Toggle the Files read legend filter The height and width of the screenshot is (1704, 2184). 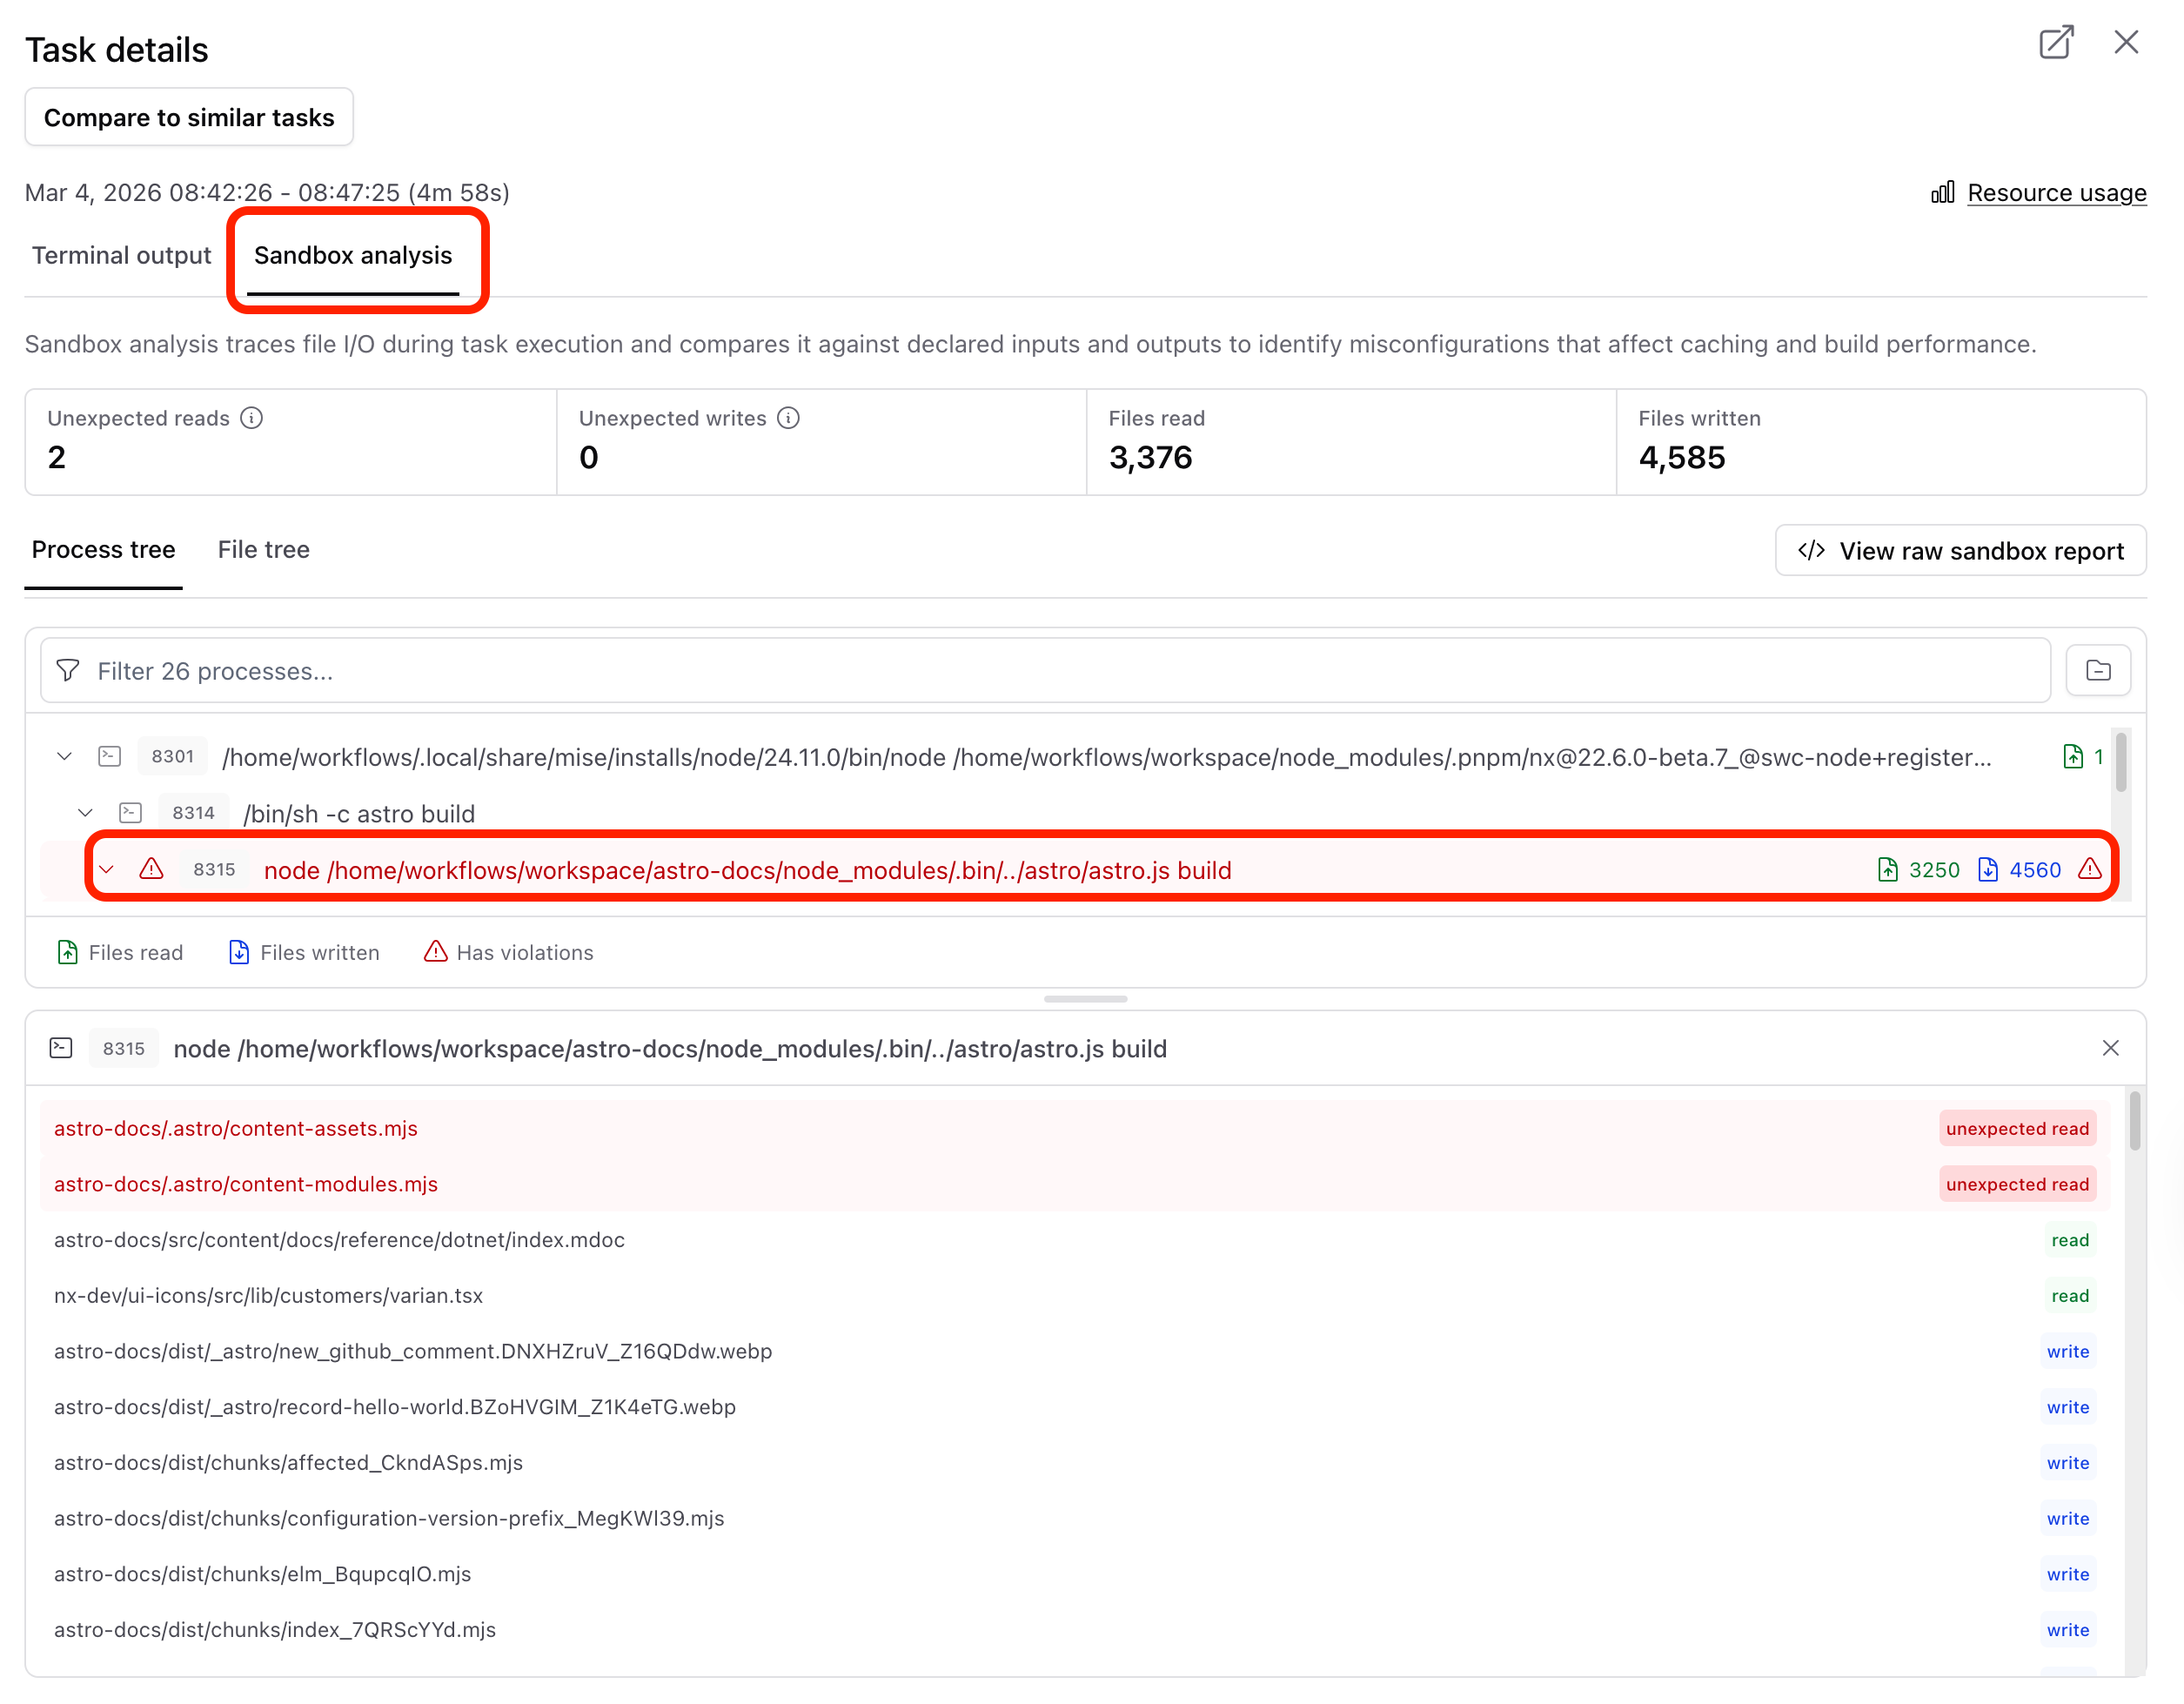pos(120,952)
